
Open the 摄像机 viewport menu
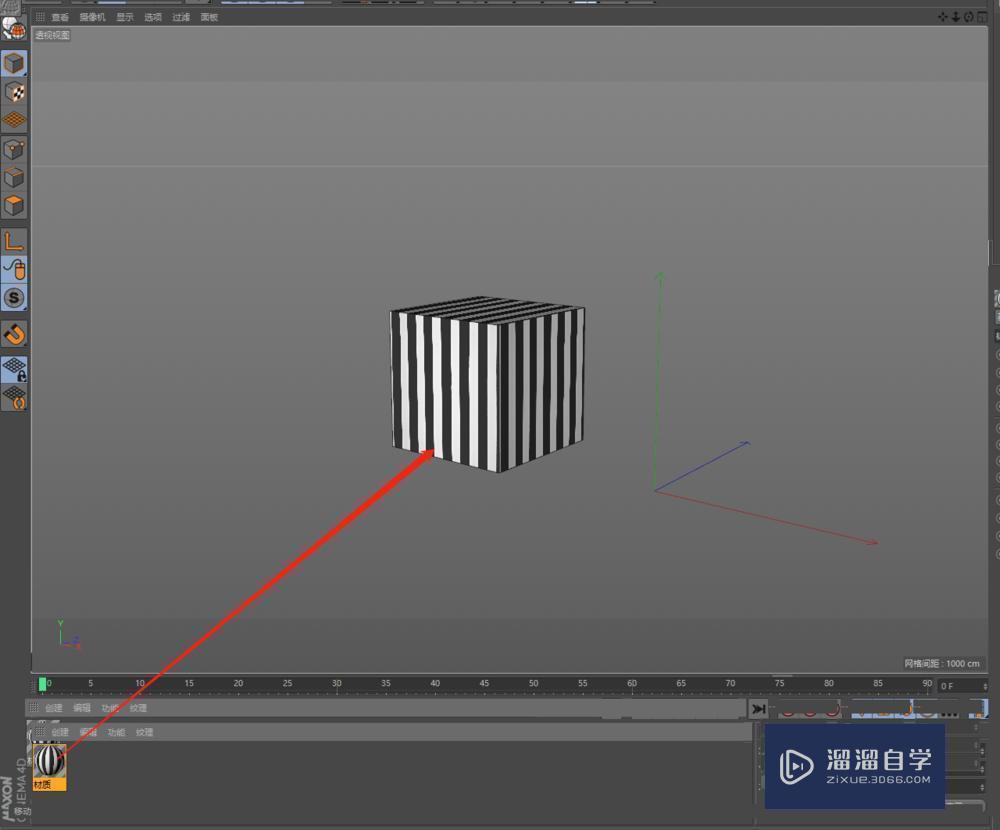point(92,17)
